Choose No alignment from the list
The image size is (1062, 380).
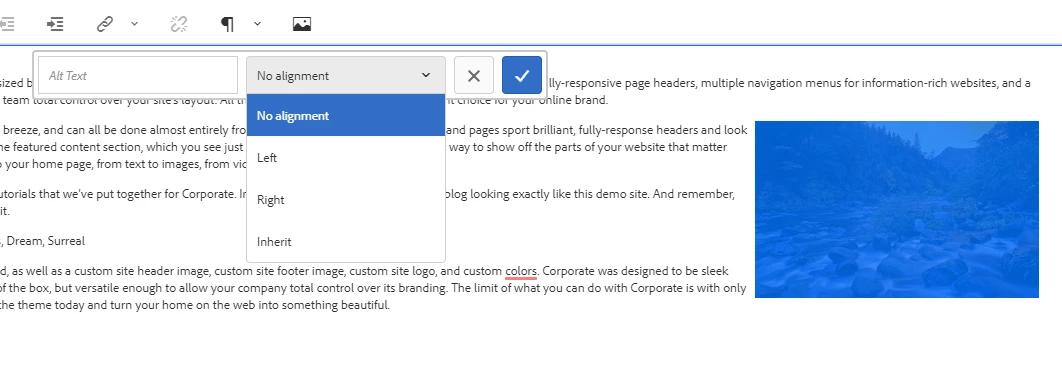(x=345, y=115)
